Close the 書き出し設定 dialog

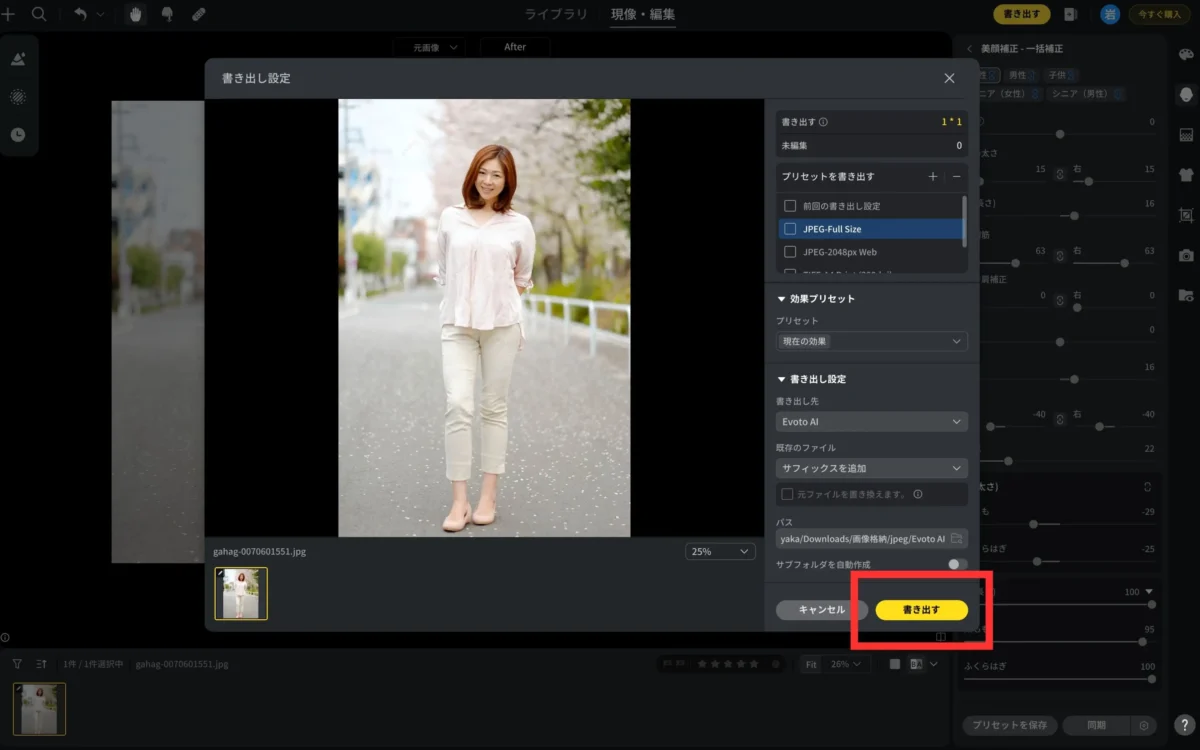(x=949, y=78)
